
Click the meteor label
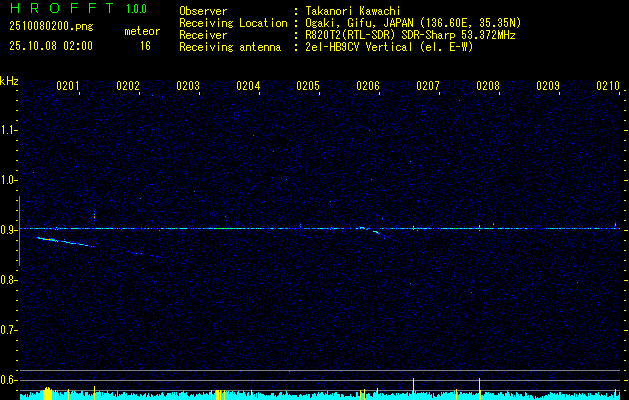tap(142, 31)
